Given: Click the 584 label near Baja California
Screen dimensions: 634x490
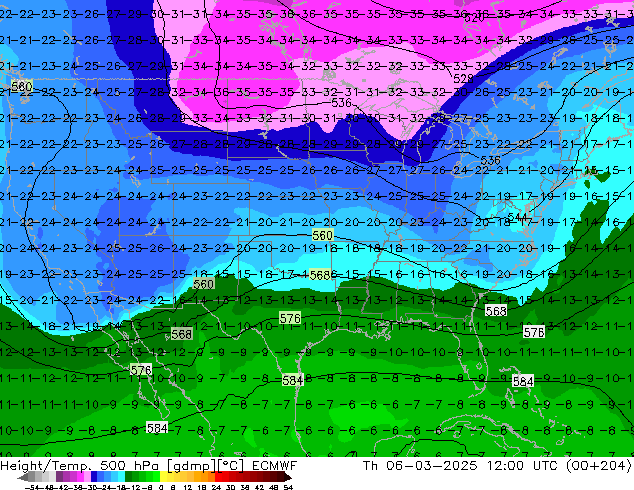Looking at the screenshot, I should [157, 428].
